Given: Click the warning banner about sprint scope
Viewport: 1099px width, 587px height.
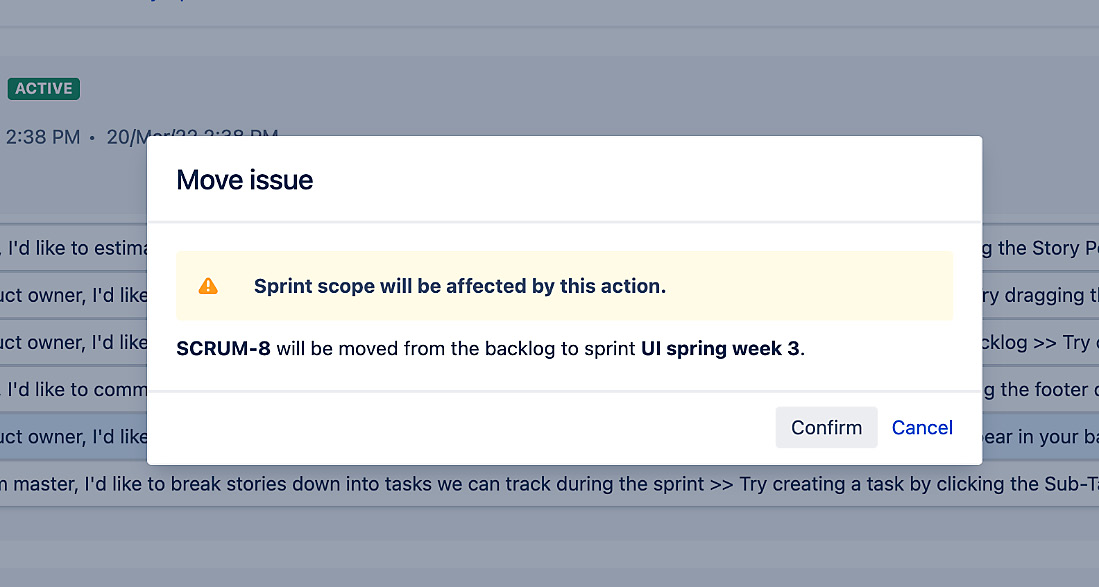Looking at the screenshot, I should coord(565,285).
